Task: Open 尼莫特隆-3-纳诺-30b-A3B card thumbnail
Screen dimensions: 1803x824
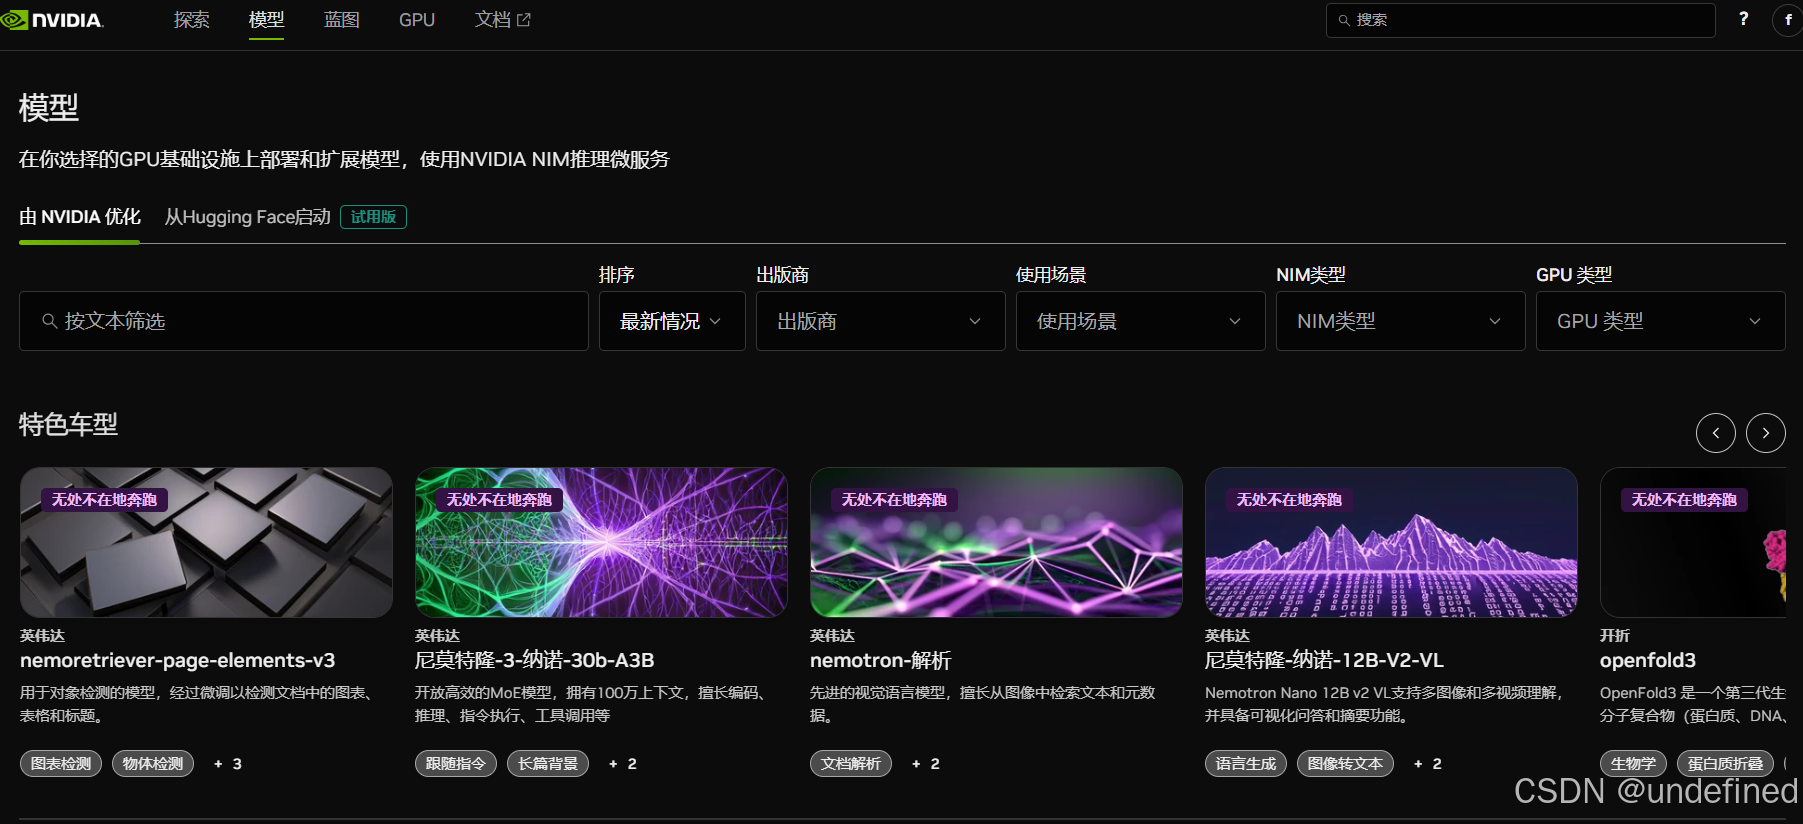Action: pyautogui.click(x=601, y=542)
